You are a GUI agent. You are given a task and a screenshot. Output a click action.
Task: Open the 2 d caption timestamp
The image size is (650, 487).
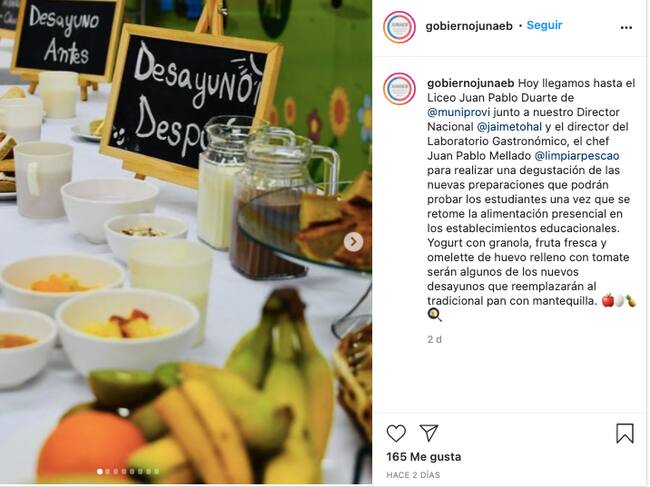pyautogui.click(x=434, y=339)
